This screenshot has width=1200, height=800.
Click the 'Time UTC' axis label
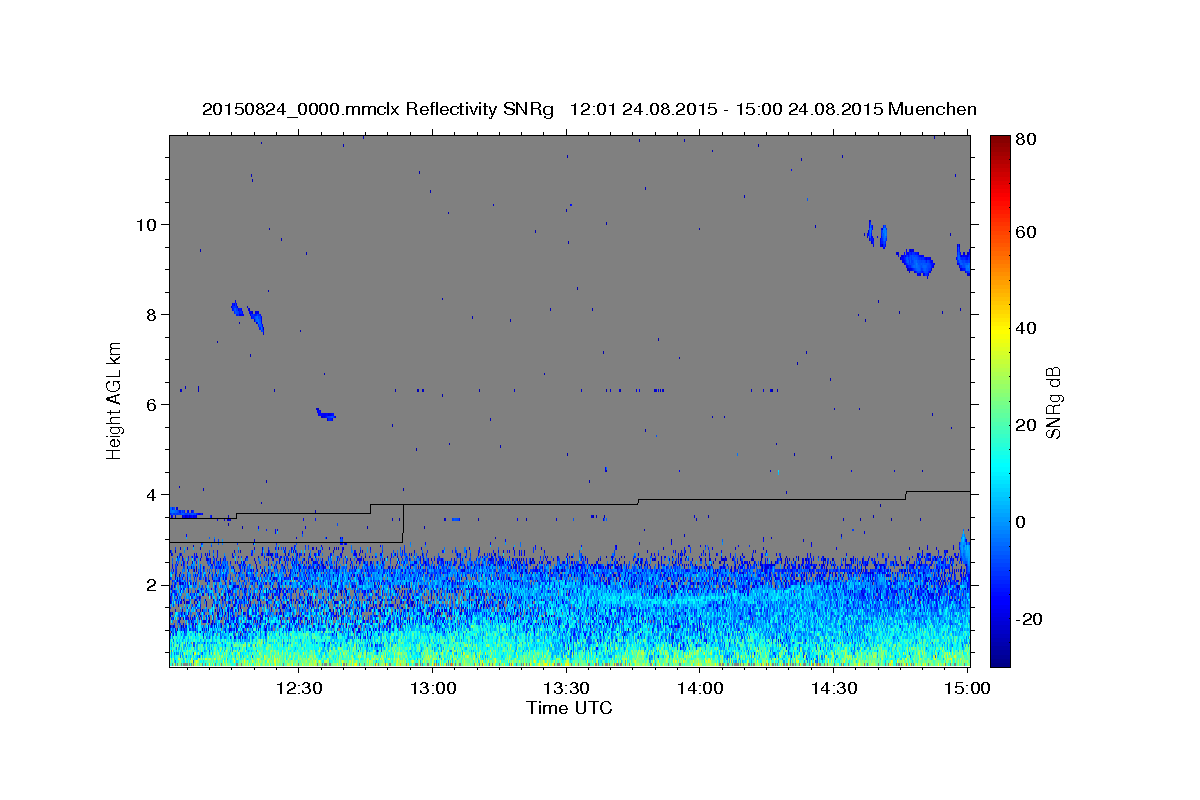coord(569,708)
